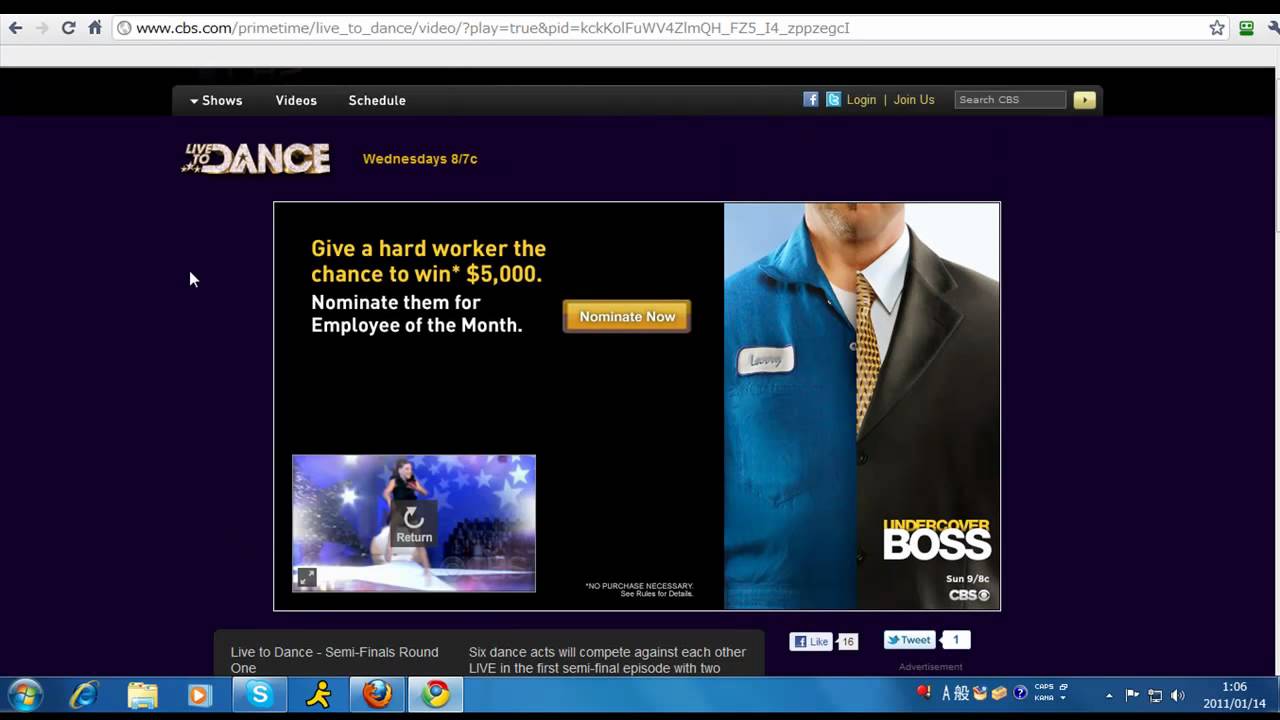Open the Videos menu item
Screen dimensions: 1280x720
(x=296, y=100)
